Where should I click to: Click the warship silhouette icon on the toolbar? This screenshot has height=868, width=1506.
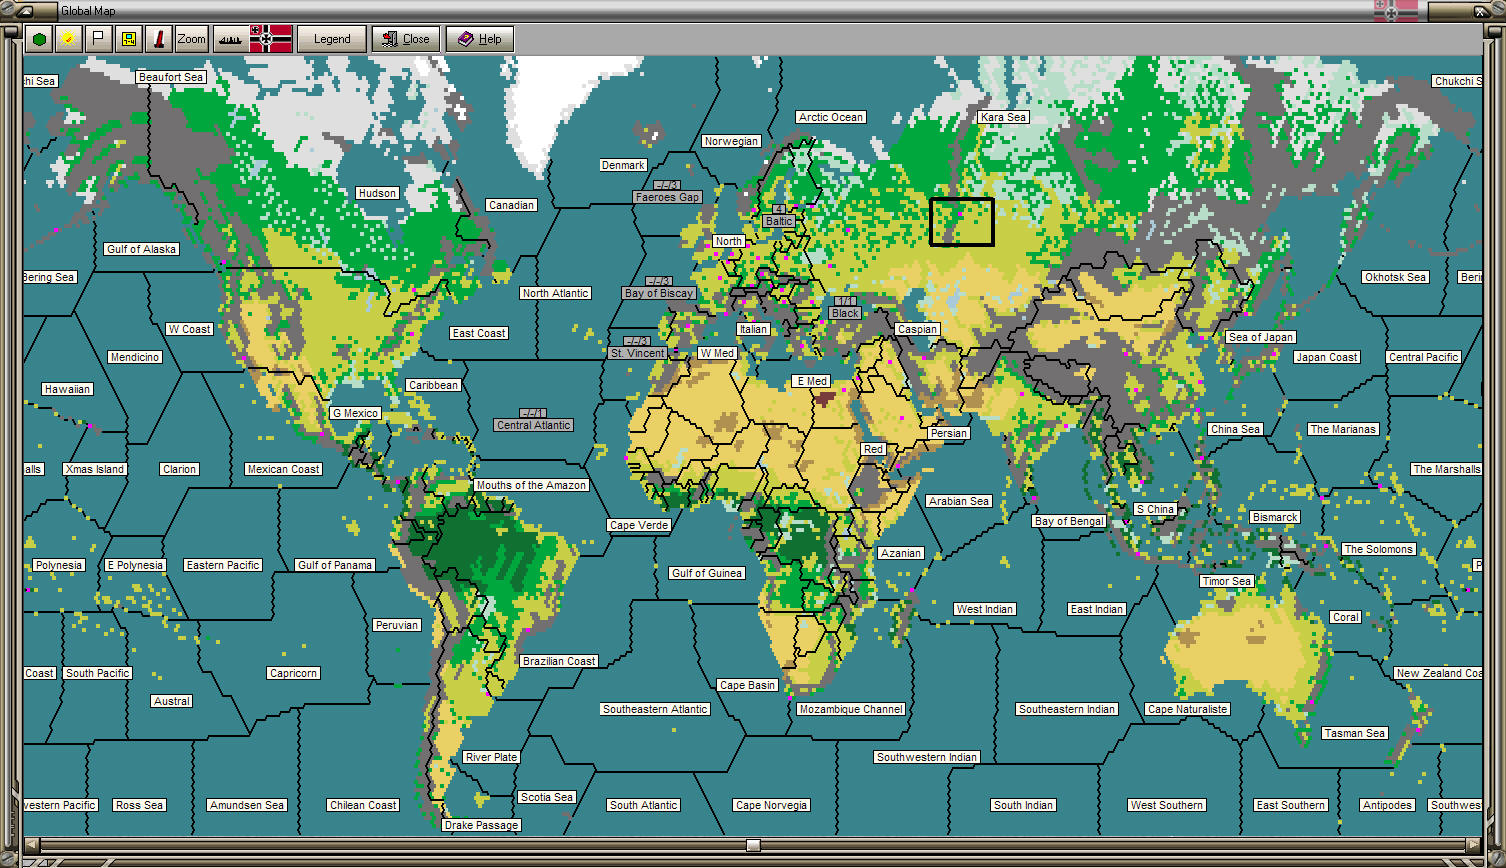[x=232, y=39]
